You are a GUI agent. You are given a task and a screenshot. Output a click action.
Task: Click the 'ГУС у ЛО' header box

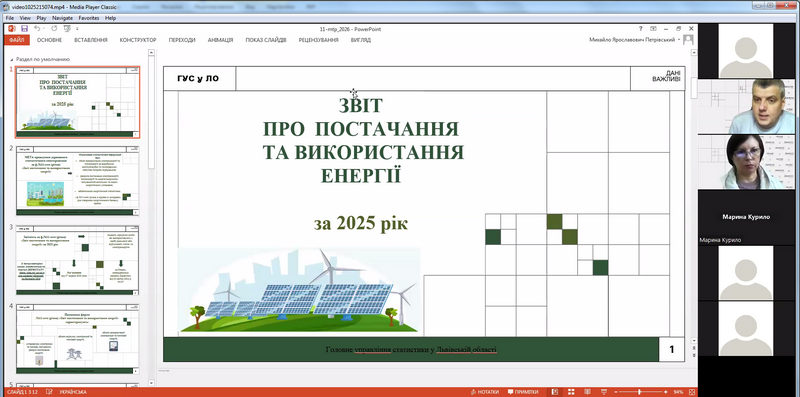199,79
